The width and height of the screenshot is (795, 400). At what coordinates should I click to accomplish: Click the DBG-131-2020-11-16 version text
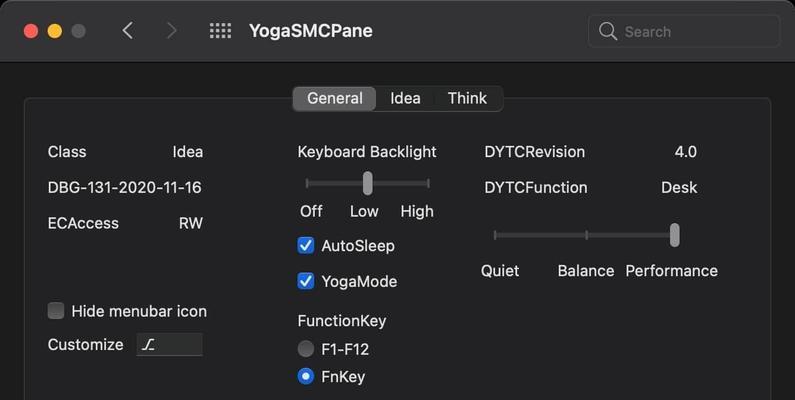coord(125,188)
